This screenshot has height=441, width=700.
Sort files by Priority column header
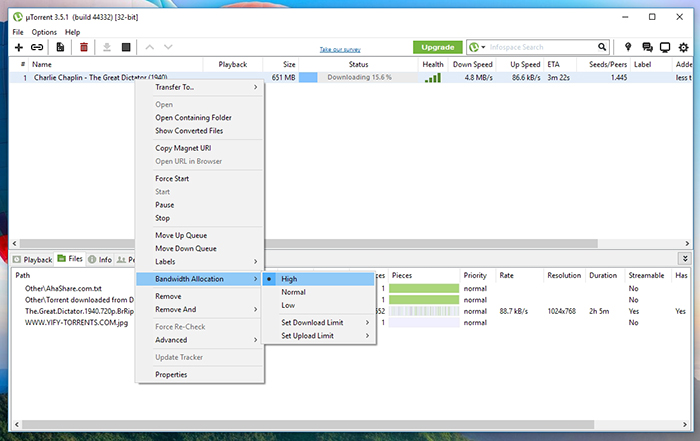pos(475,275)
